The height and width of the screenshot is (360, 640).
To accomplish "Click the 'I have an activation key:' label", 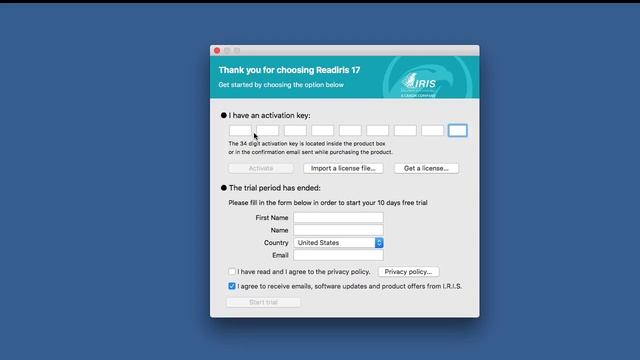I will click(x=269, y=116).
